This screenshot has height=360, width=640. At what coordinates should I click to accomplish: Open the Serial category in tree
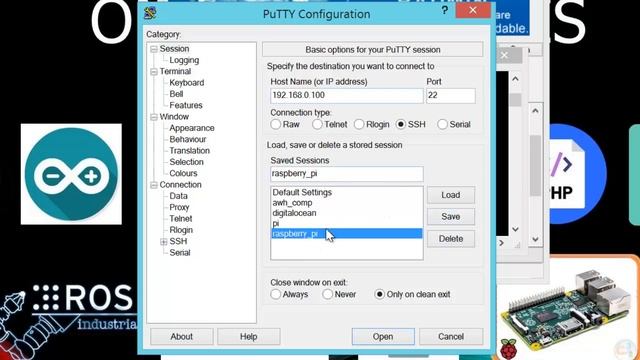point(180,253)
